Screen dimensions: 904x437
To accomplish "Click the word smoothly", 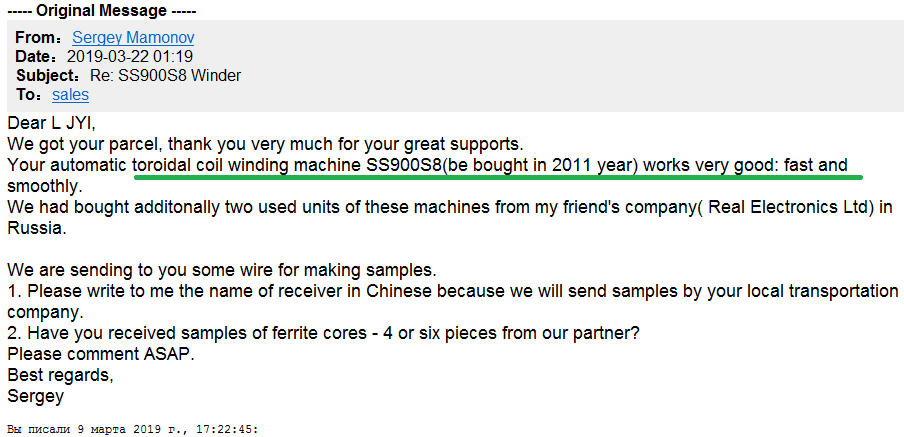I will point(45,187).
